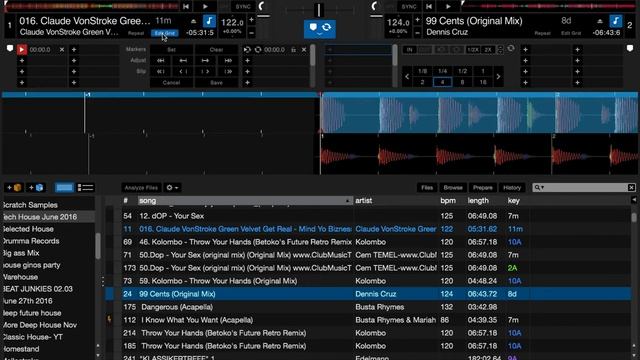This screenshot has width=640, height=360.
Task: Cancel beatgrid edits
Action: 171,82
